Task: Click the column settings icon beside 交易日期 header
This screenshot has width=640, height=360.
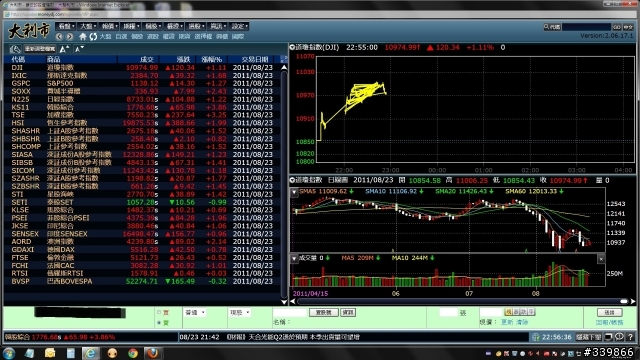Action: pyautogui.click(x=284, y=59)
